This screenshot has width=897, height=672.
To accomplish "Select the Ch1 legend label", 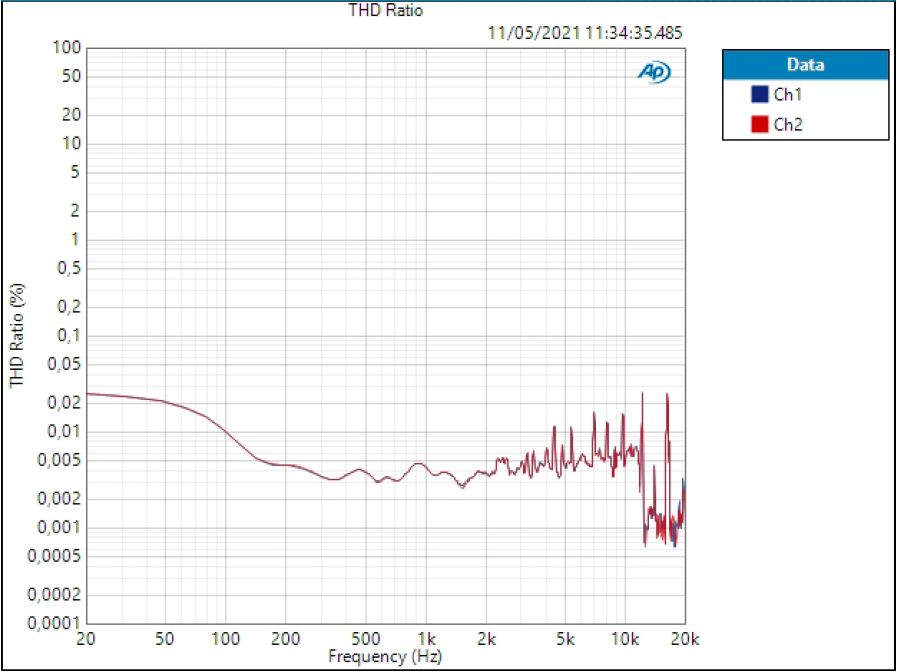I will pyautogui.click(x=788, y=95).
